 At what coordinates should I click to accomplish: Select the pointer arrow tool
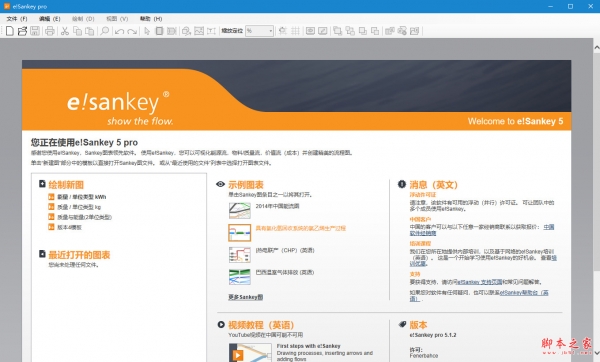[147, 31]
